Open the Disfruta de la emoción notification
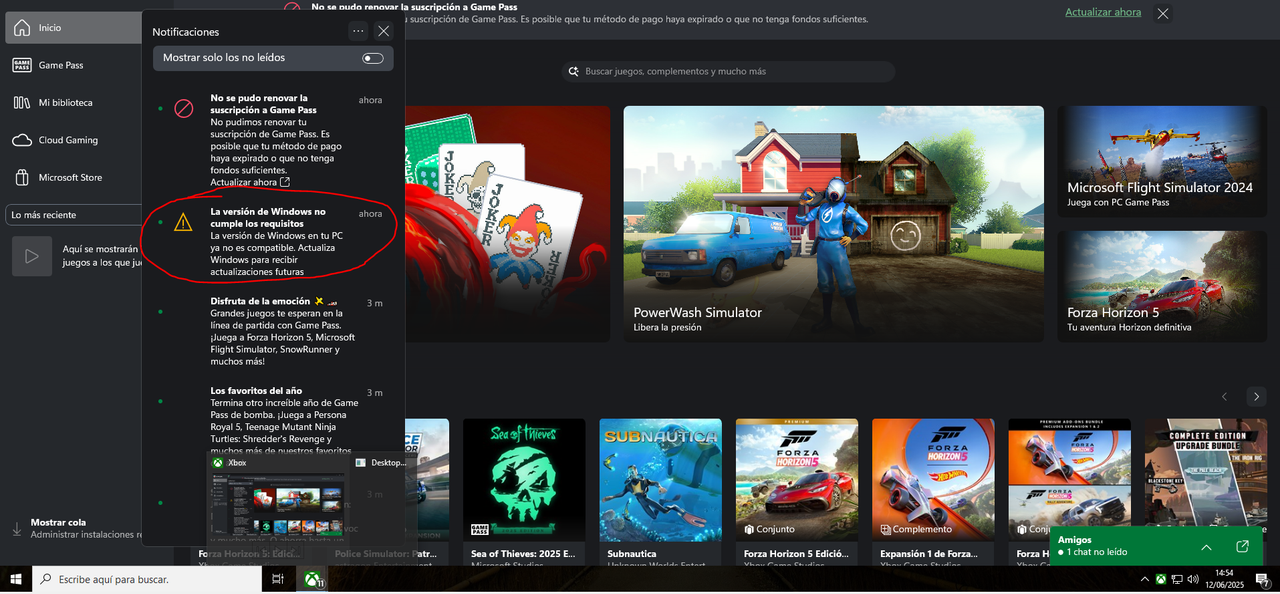Image resolution: width=1280 pixels, height=594 pixels. (x=272, y=331)
